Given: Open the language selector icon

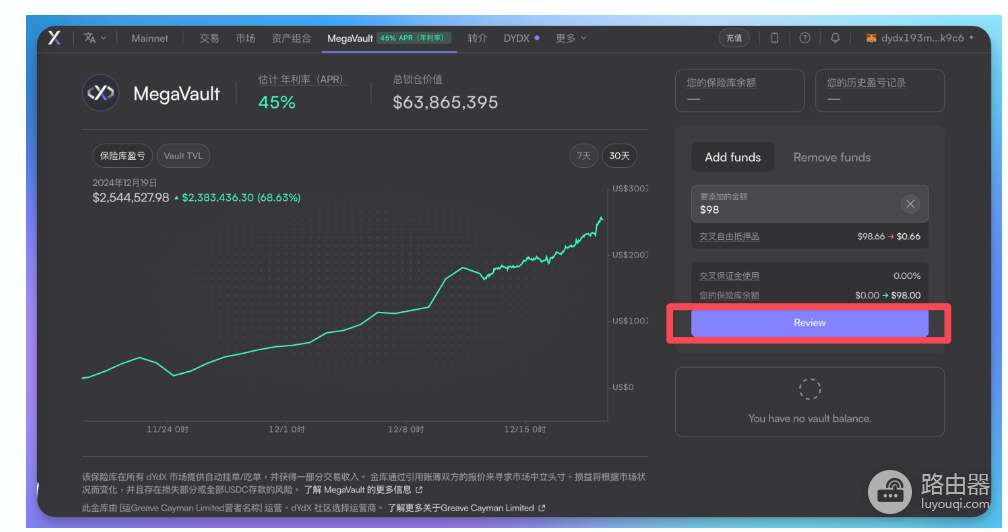Looking at the screenshot, I should [x=94, y=38].
